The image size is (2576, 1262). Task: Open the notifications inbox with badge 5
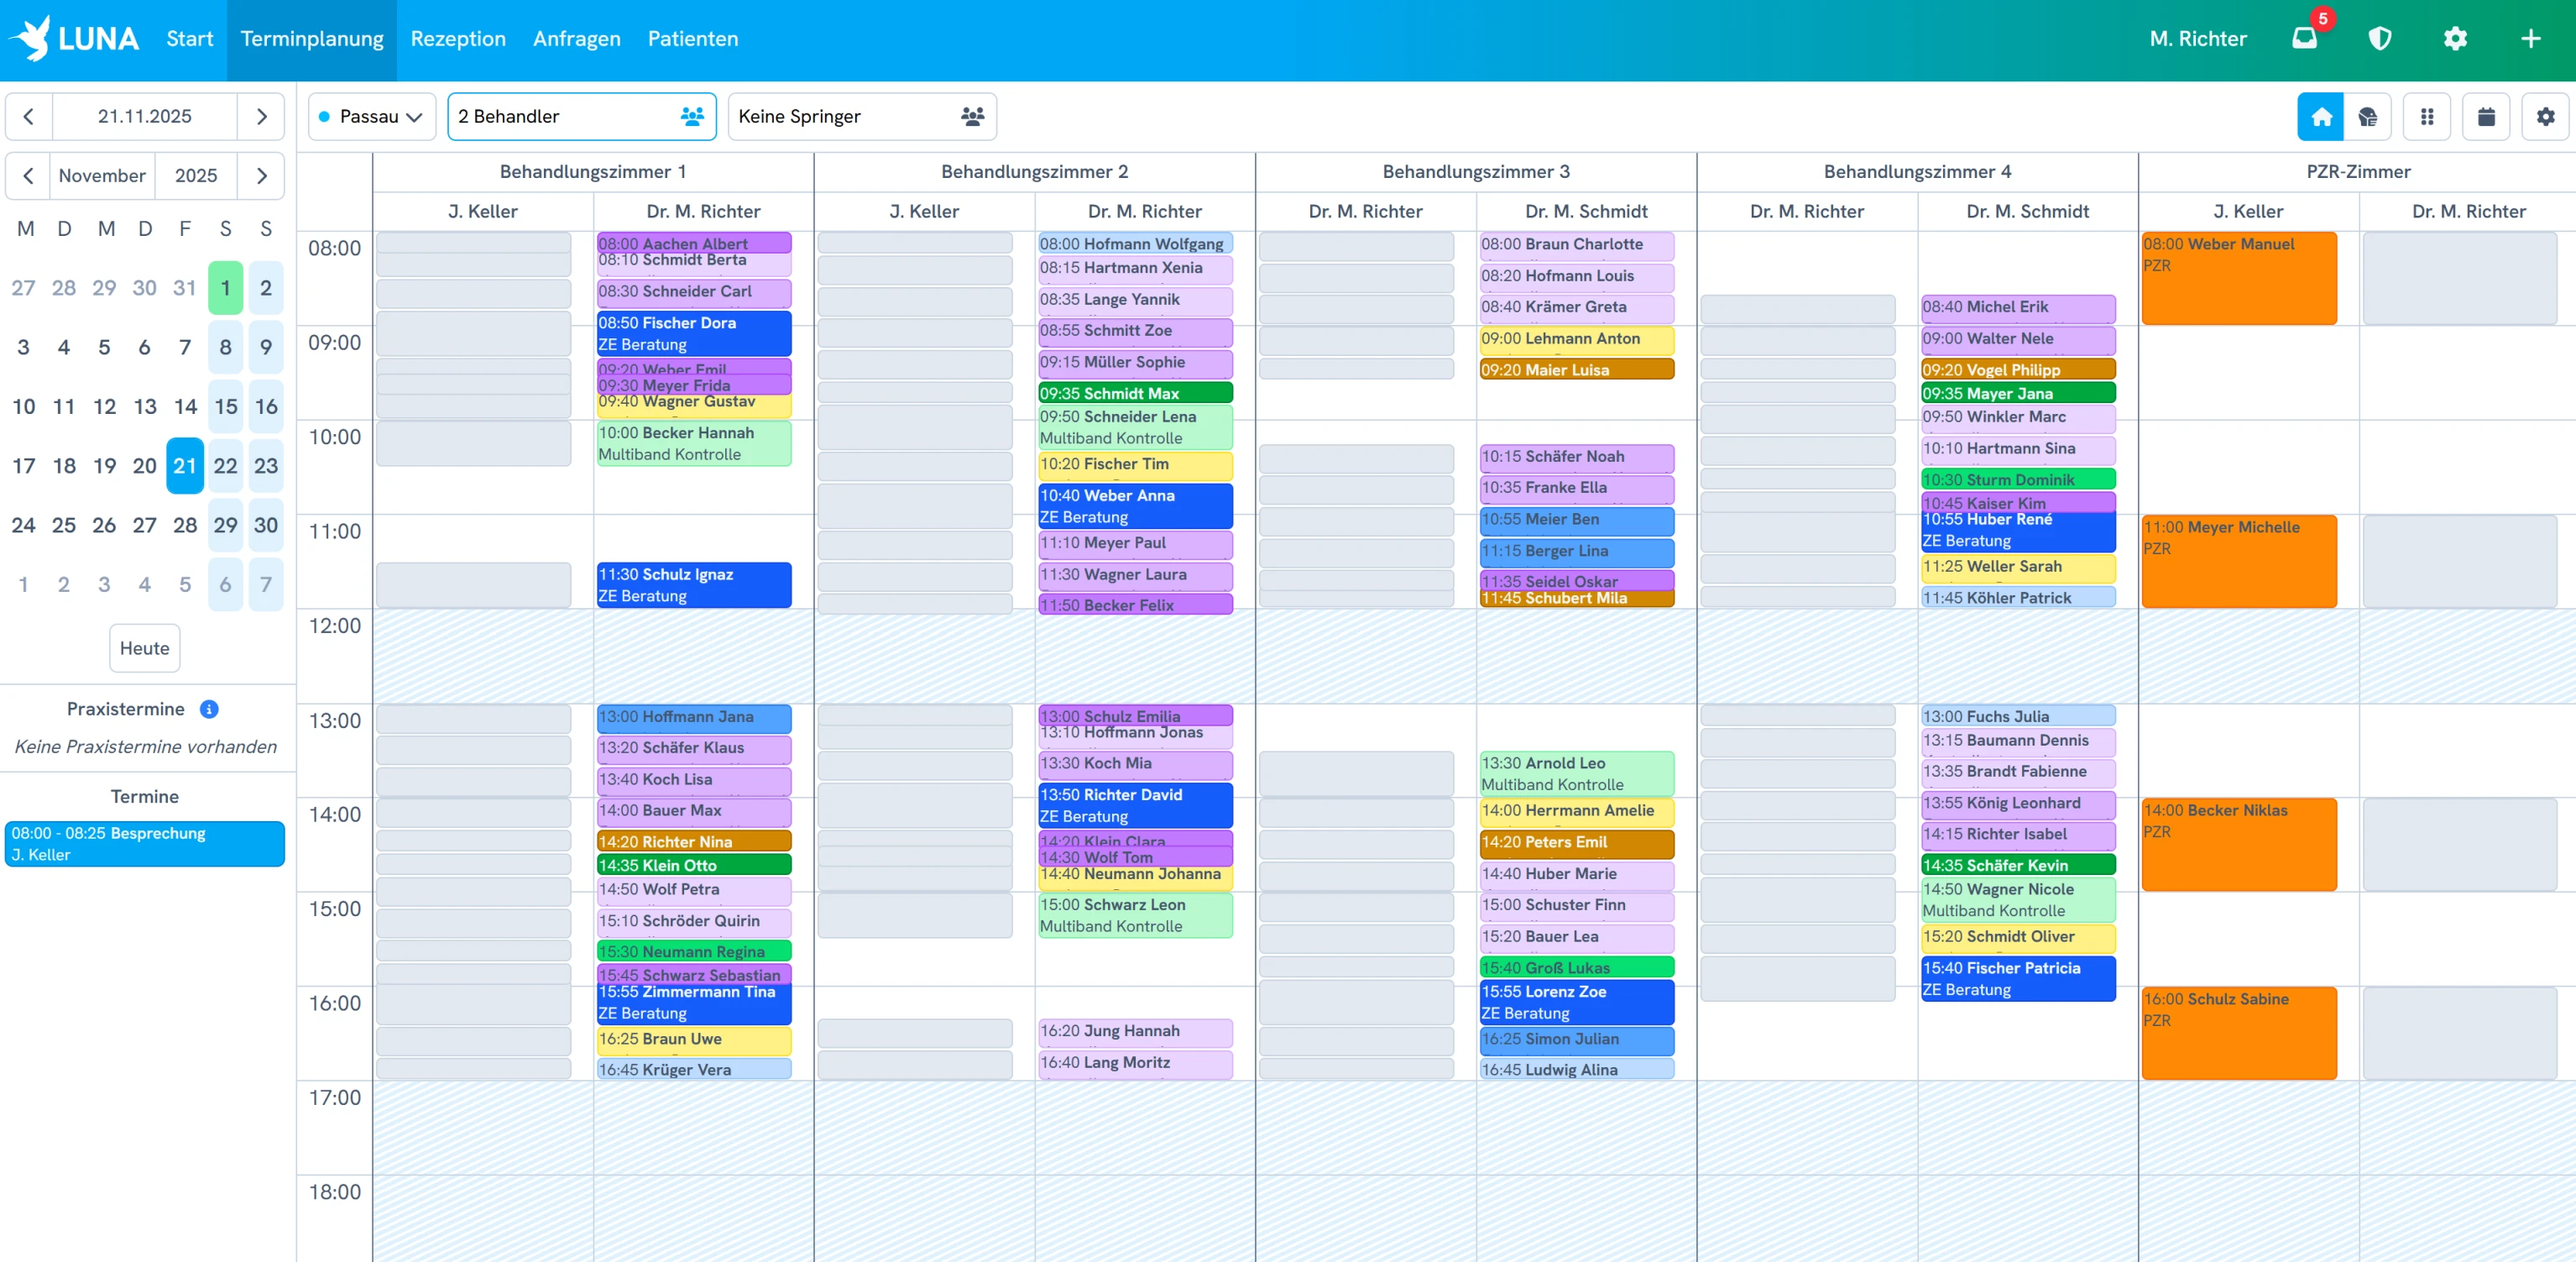pyautogui.click(x=2304, y=39)
